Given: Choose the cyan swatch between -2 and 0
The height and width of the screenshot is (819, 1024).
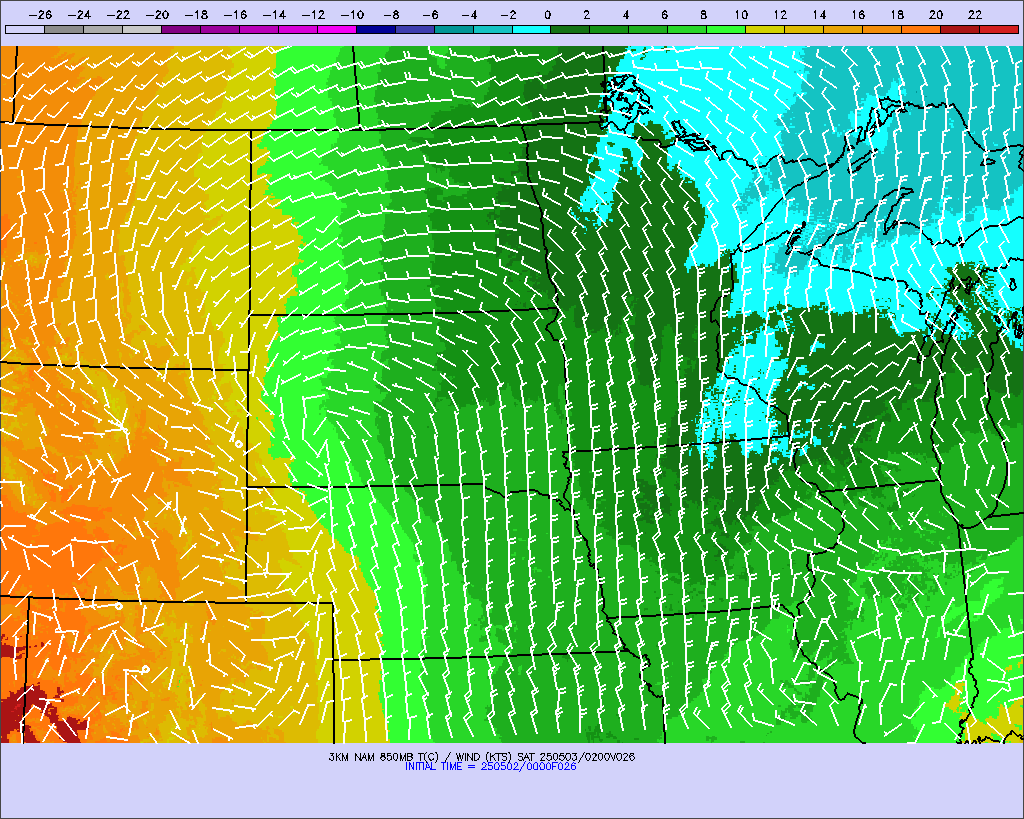Looking at the screenshot, I should tap(532, 29).
